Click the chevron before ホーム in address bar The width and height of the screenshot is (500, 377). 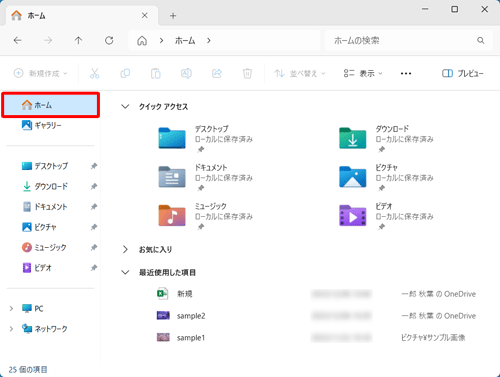coord(161,41)
